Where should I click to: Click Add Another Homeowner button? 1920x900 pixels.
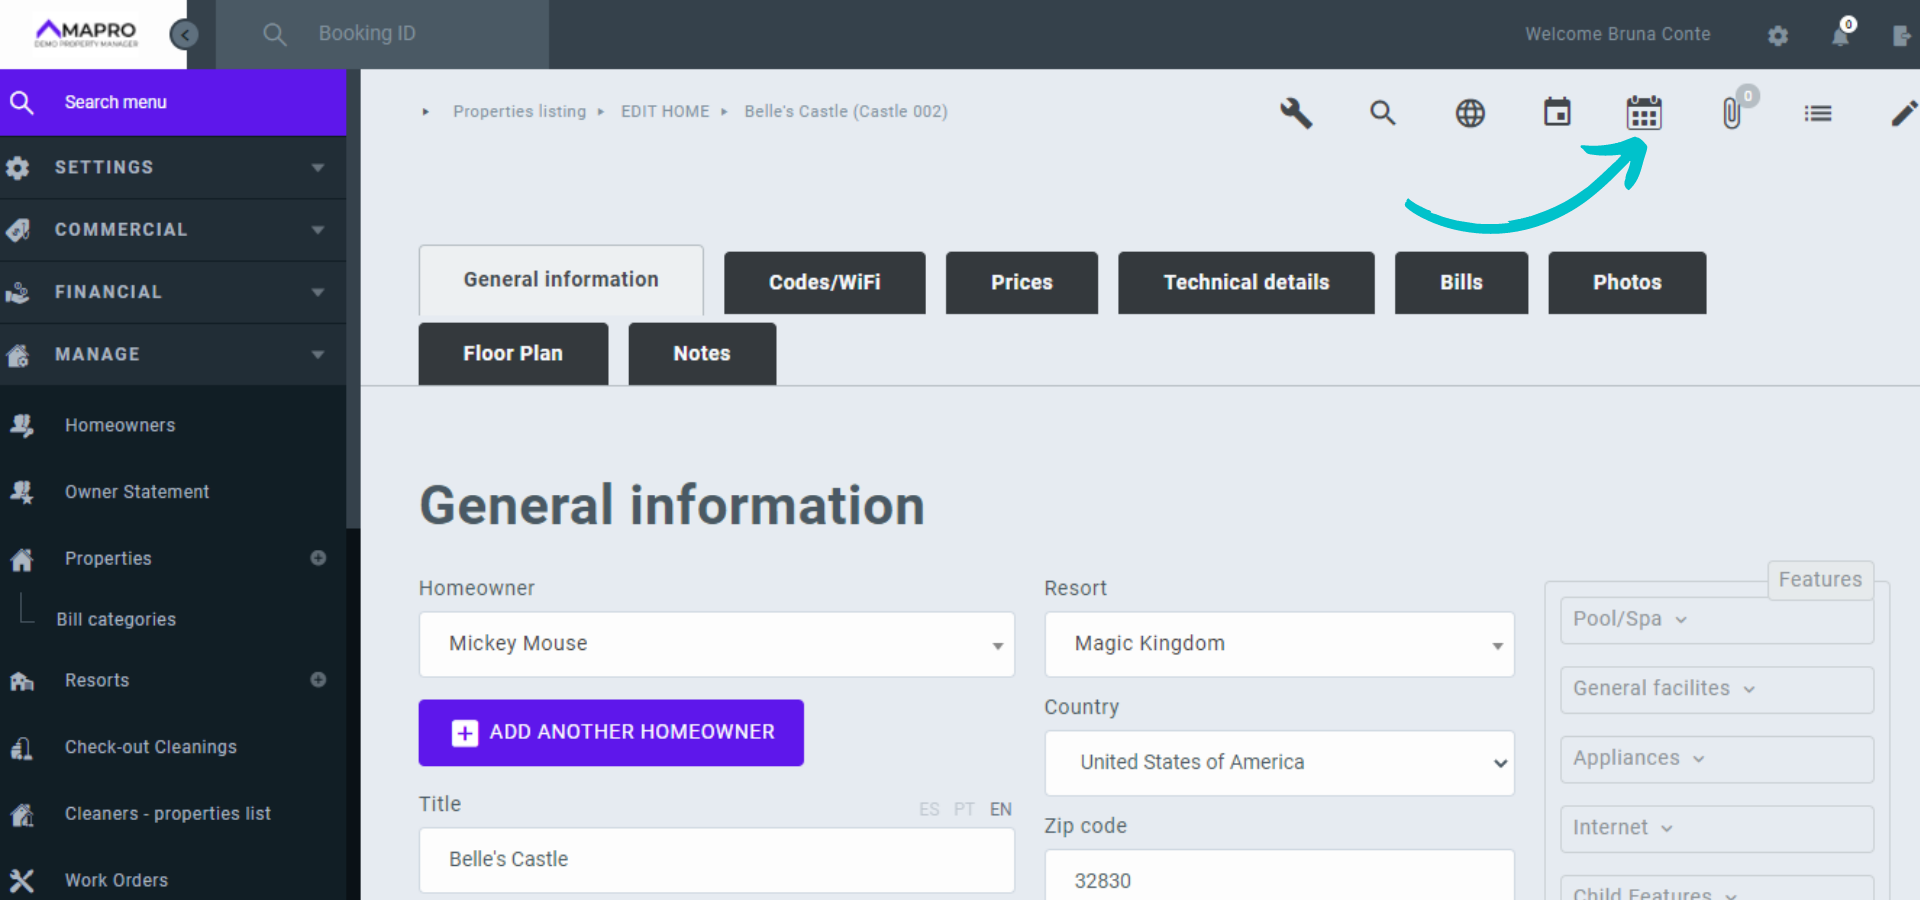click(x=611, y=733)
